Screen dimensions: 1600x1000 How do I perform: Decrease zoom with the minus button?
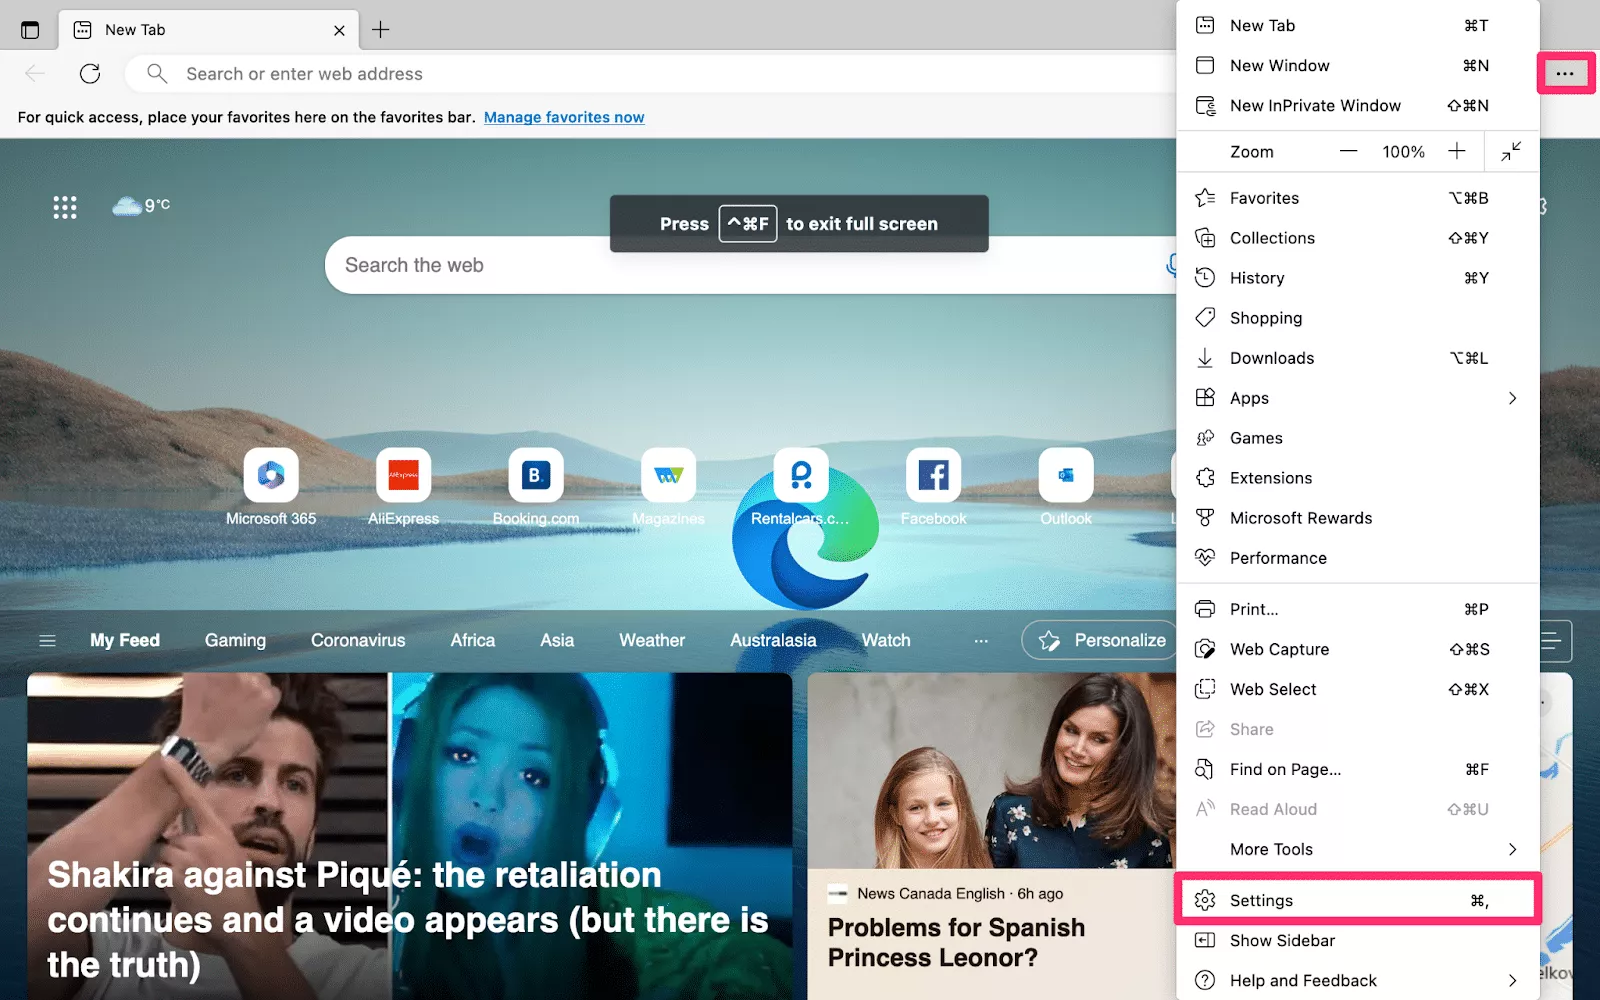click(1348, 151)
